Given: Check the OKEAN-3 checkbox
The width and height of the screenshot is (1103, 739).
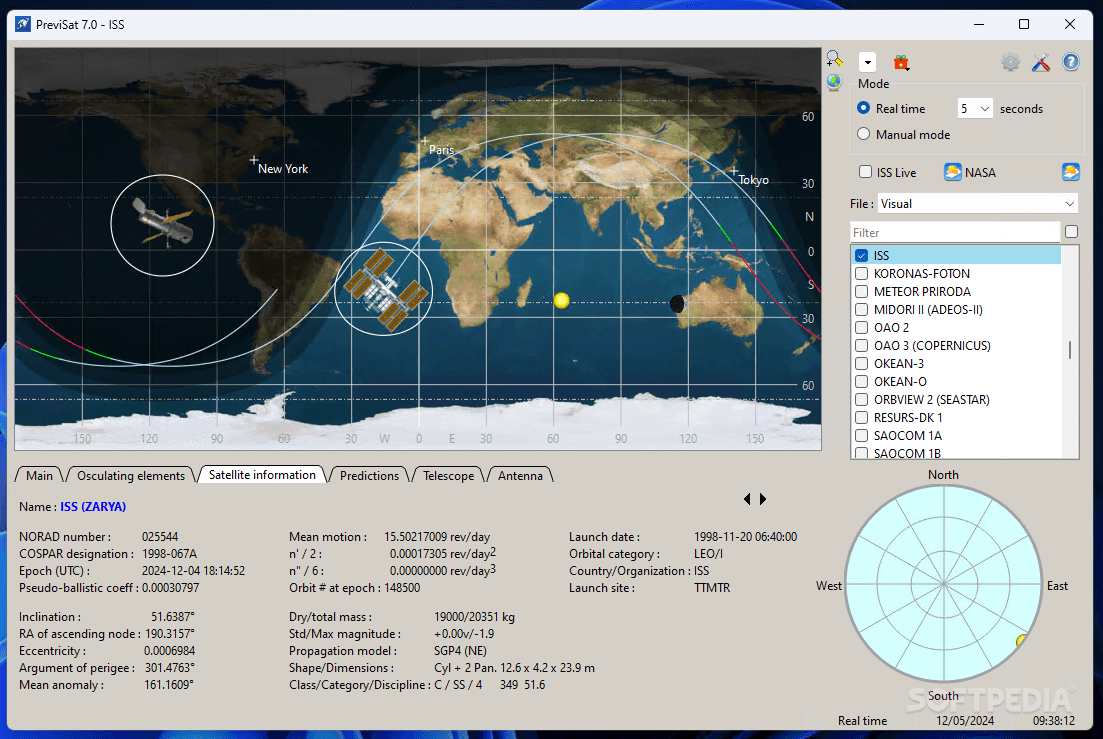Looking at the screenshot, I should pyautogui.click(x=862, y=364).
